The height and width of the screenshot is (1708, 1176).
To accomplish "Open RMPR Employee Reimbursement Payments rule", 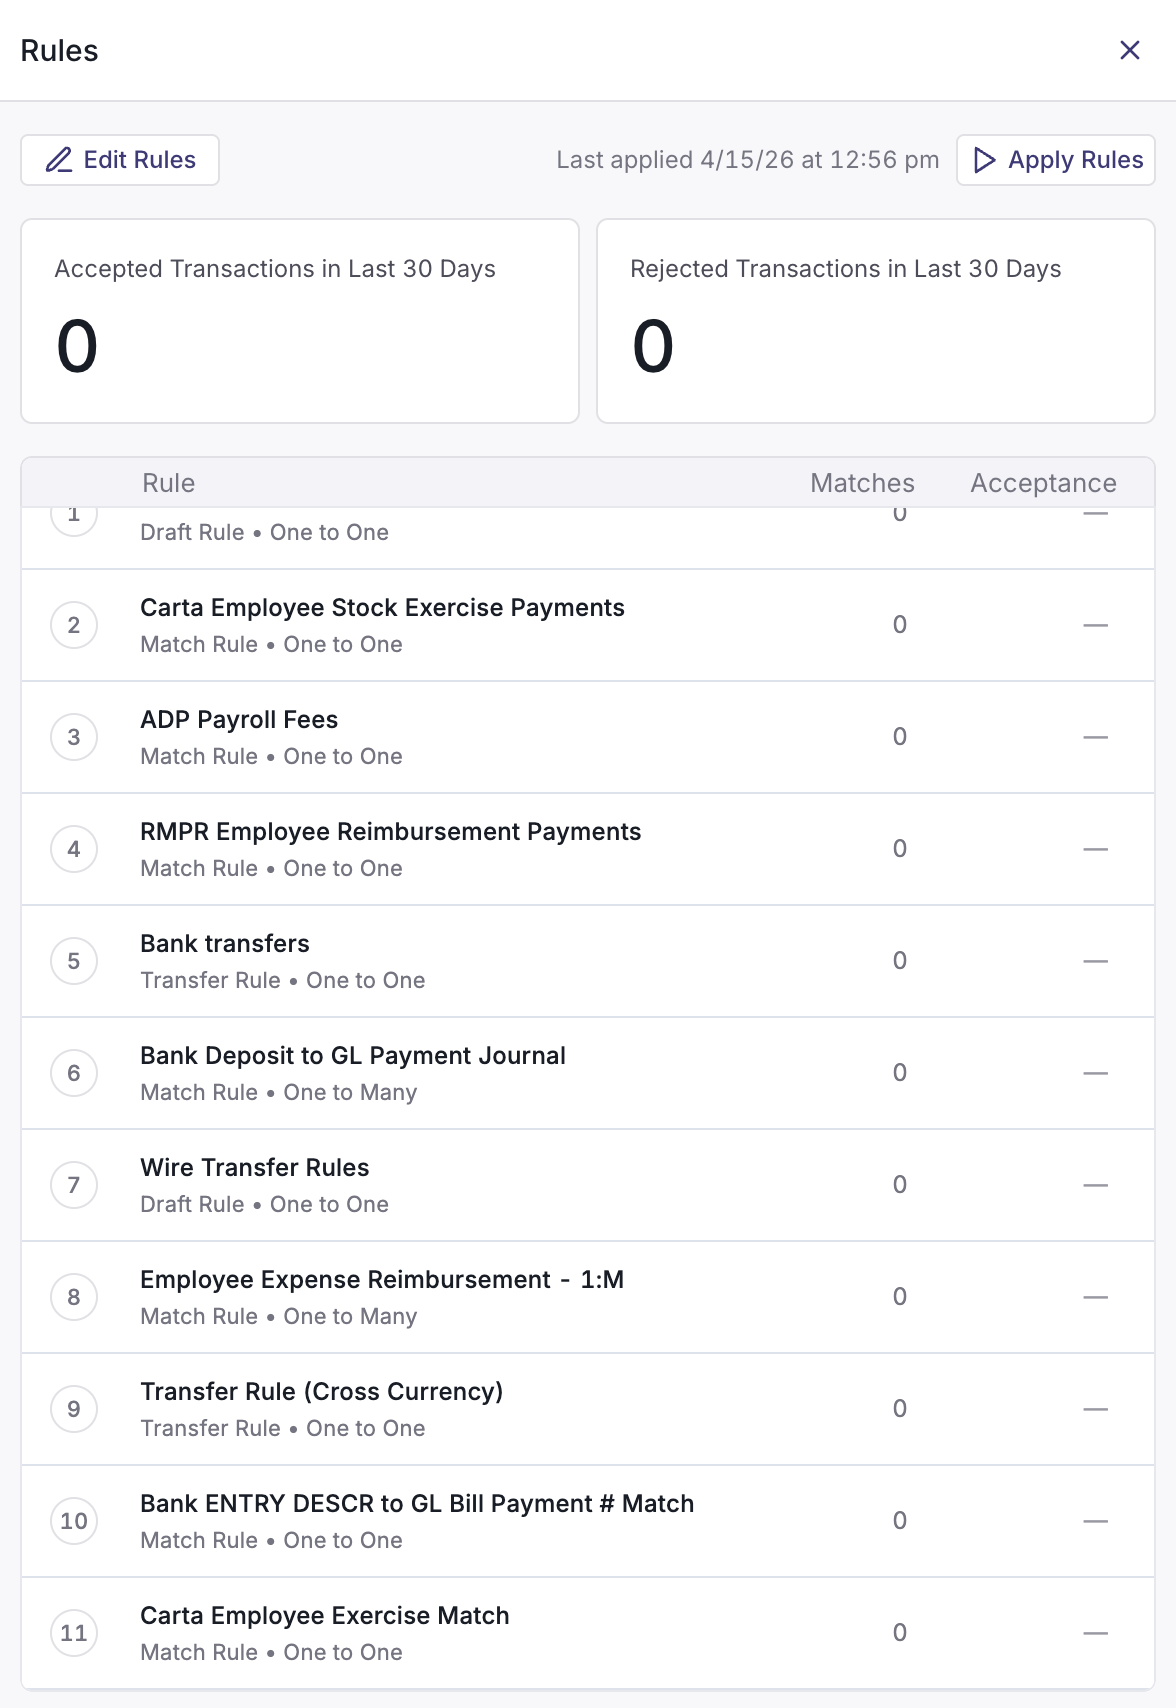I will click(588, 850).
